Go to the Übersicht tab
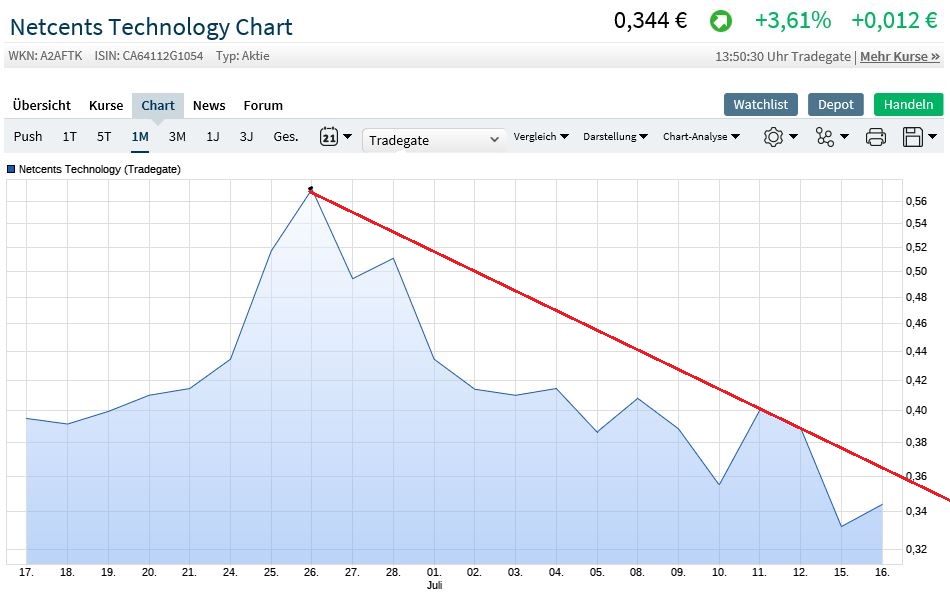The image size is (950, 593). tap(42, 105)
